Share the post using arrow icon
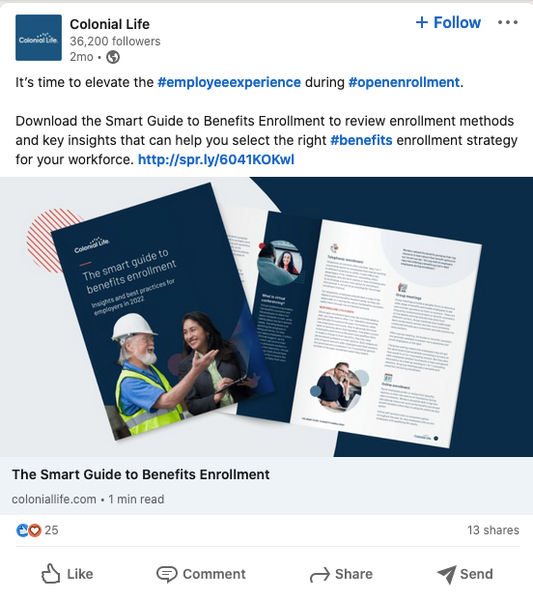The image size is (533, 600). tap(319, 574)
